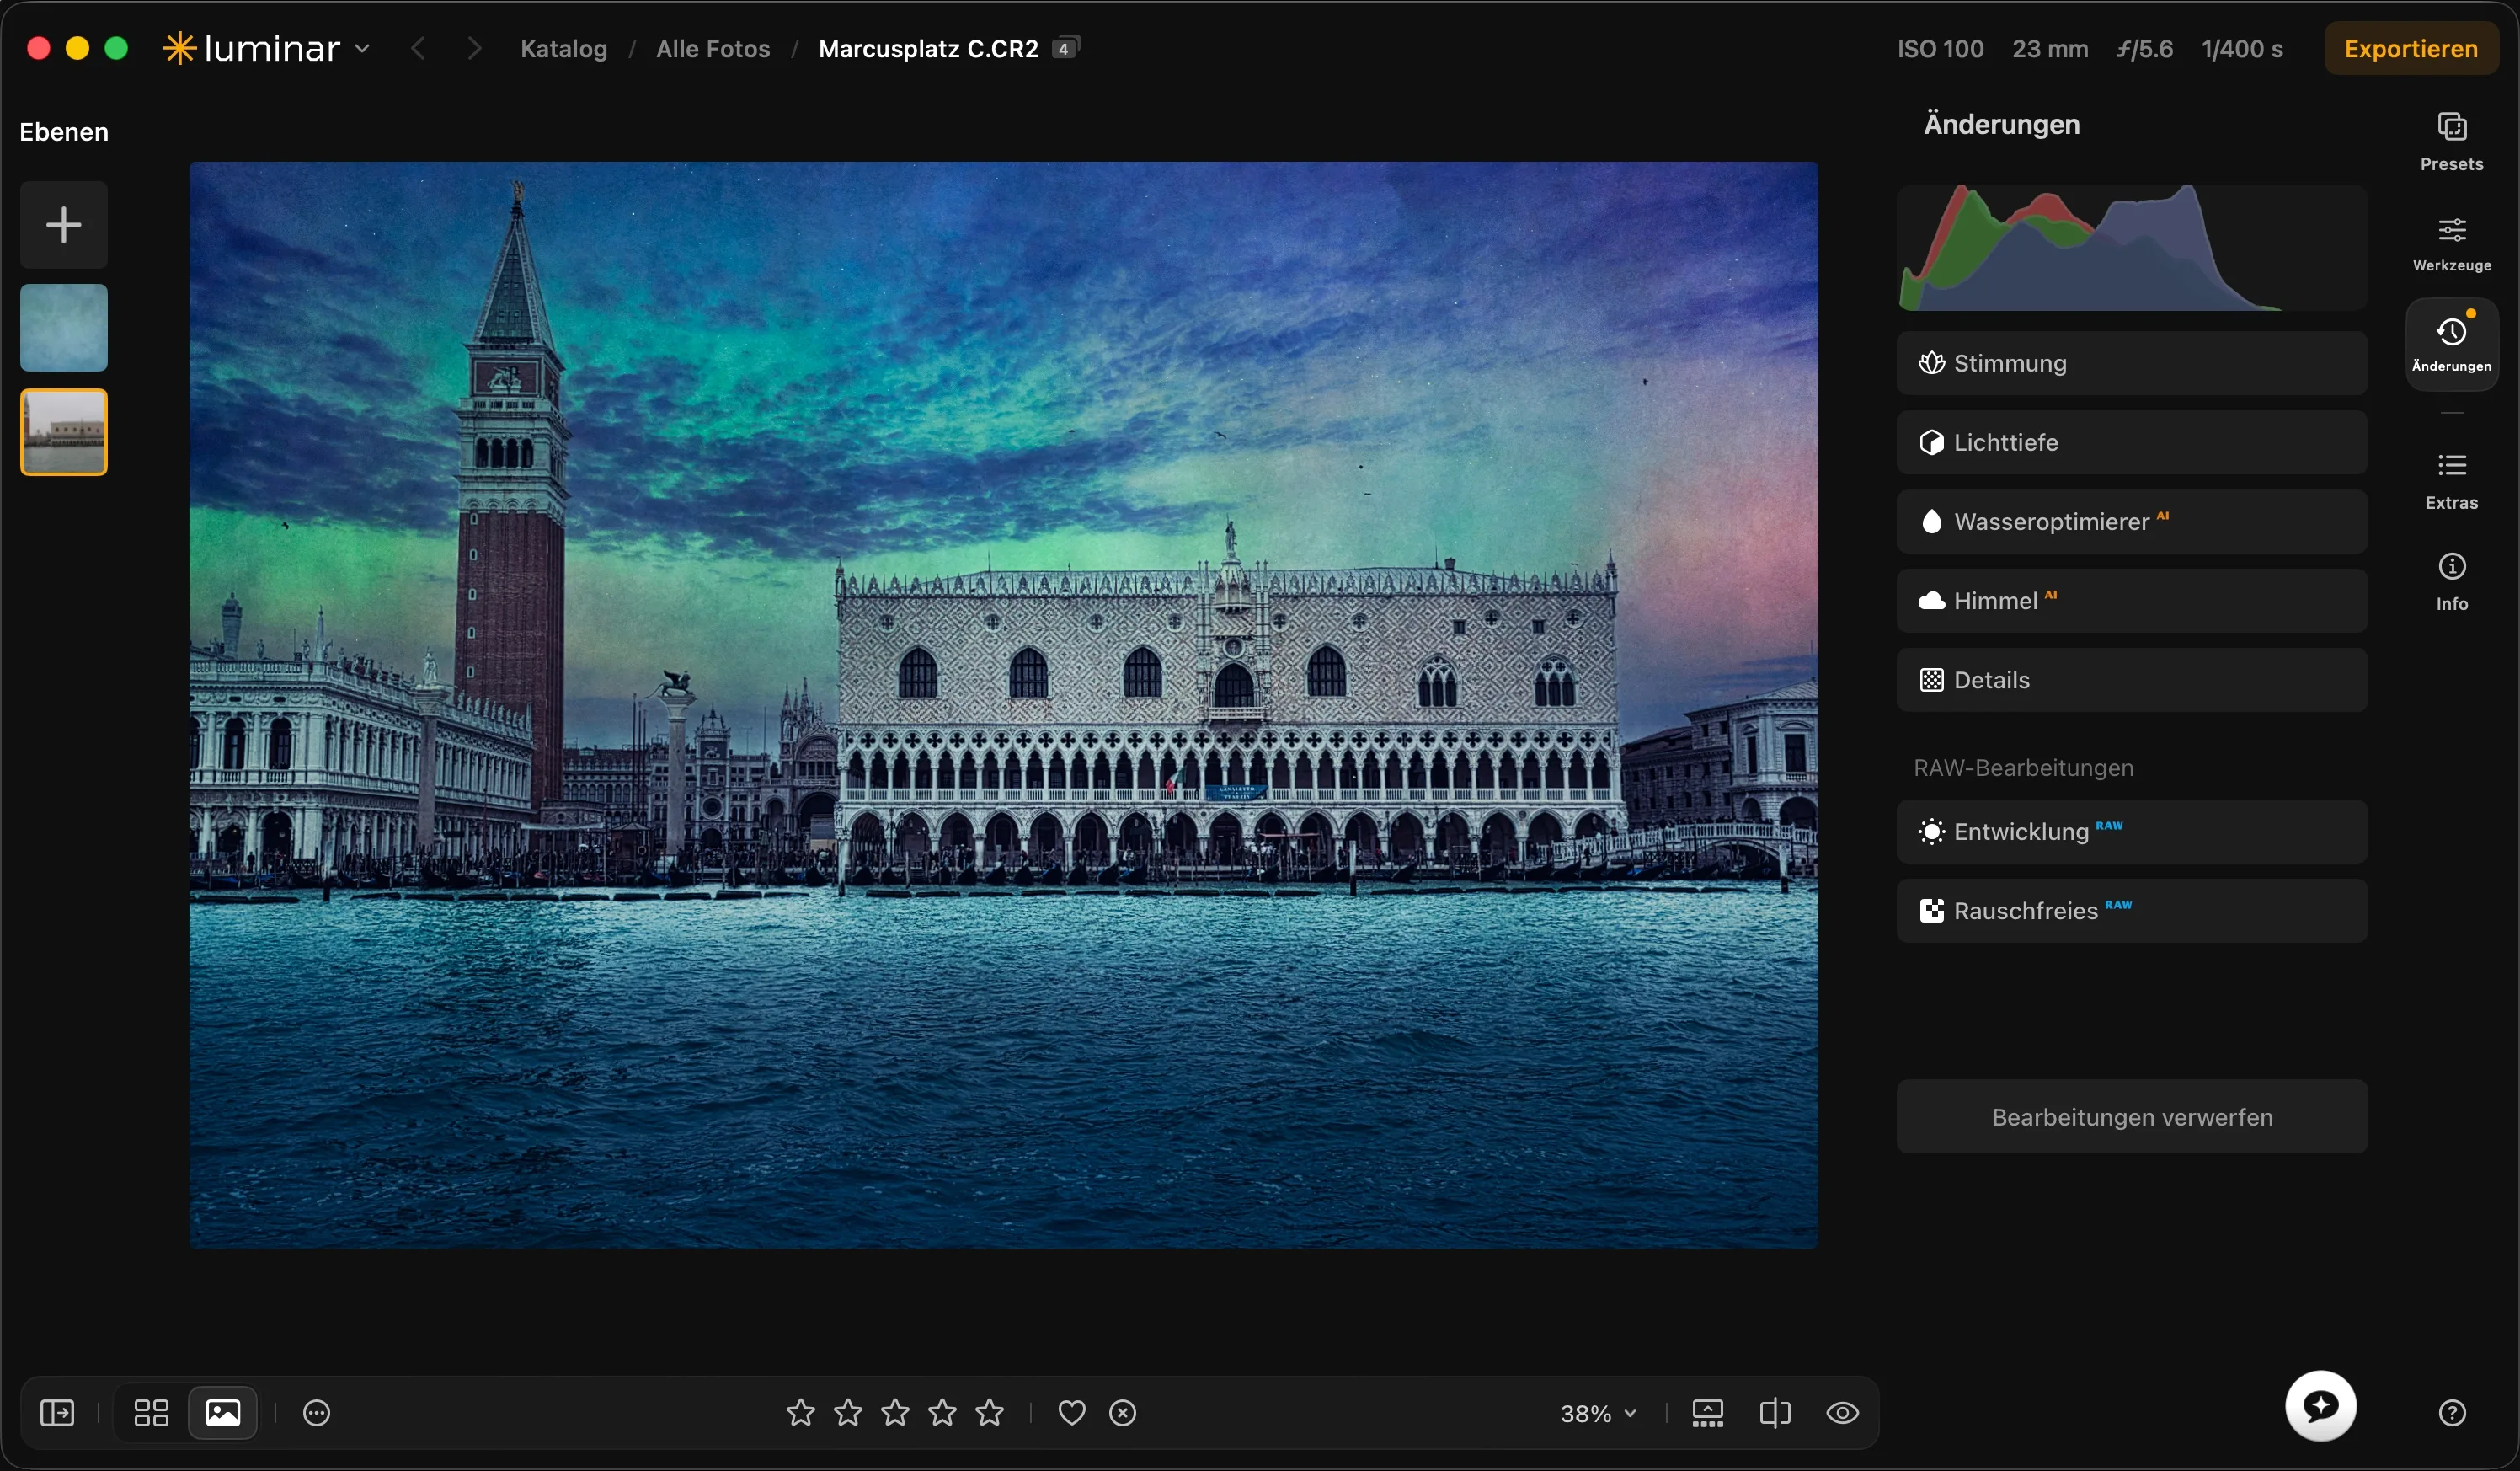Add a new layer with plus button

64,225
